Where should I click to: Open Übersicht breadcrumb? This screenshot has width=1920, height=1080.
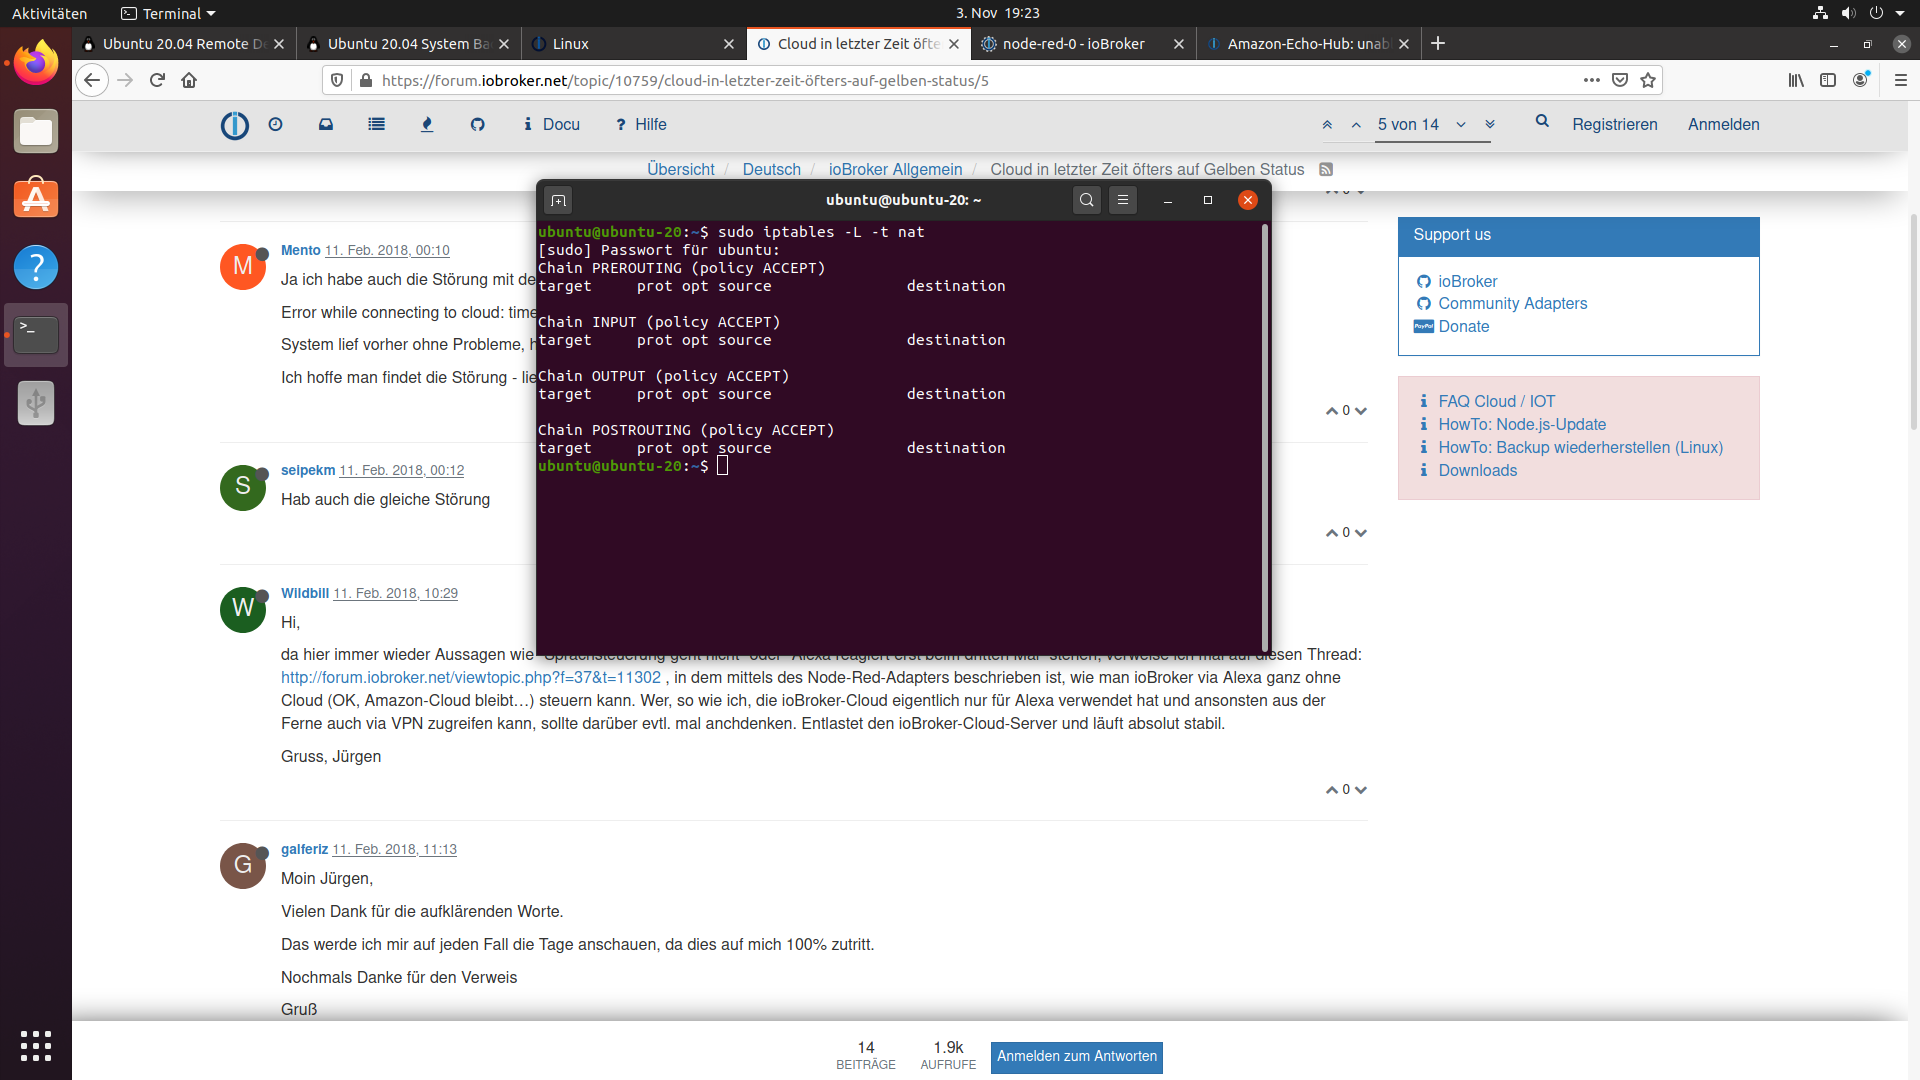pos(680,169)
